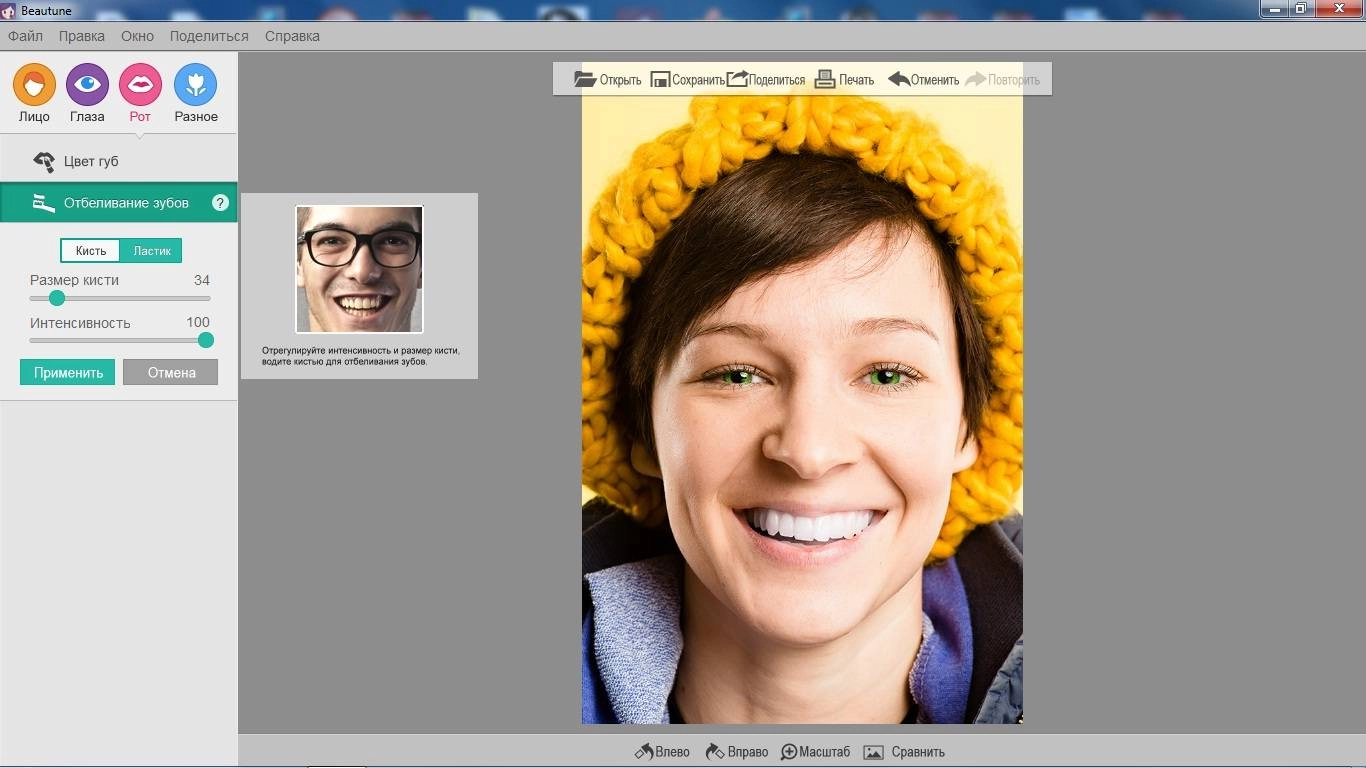
Task: Select the Глаза (Eyes) category icon
Action: click(87, 85)
